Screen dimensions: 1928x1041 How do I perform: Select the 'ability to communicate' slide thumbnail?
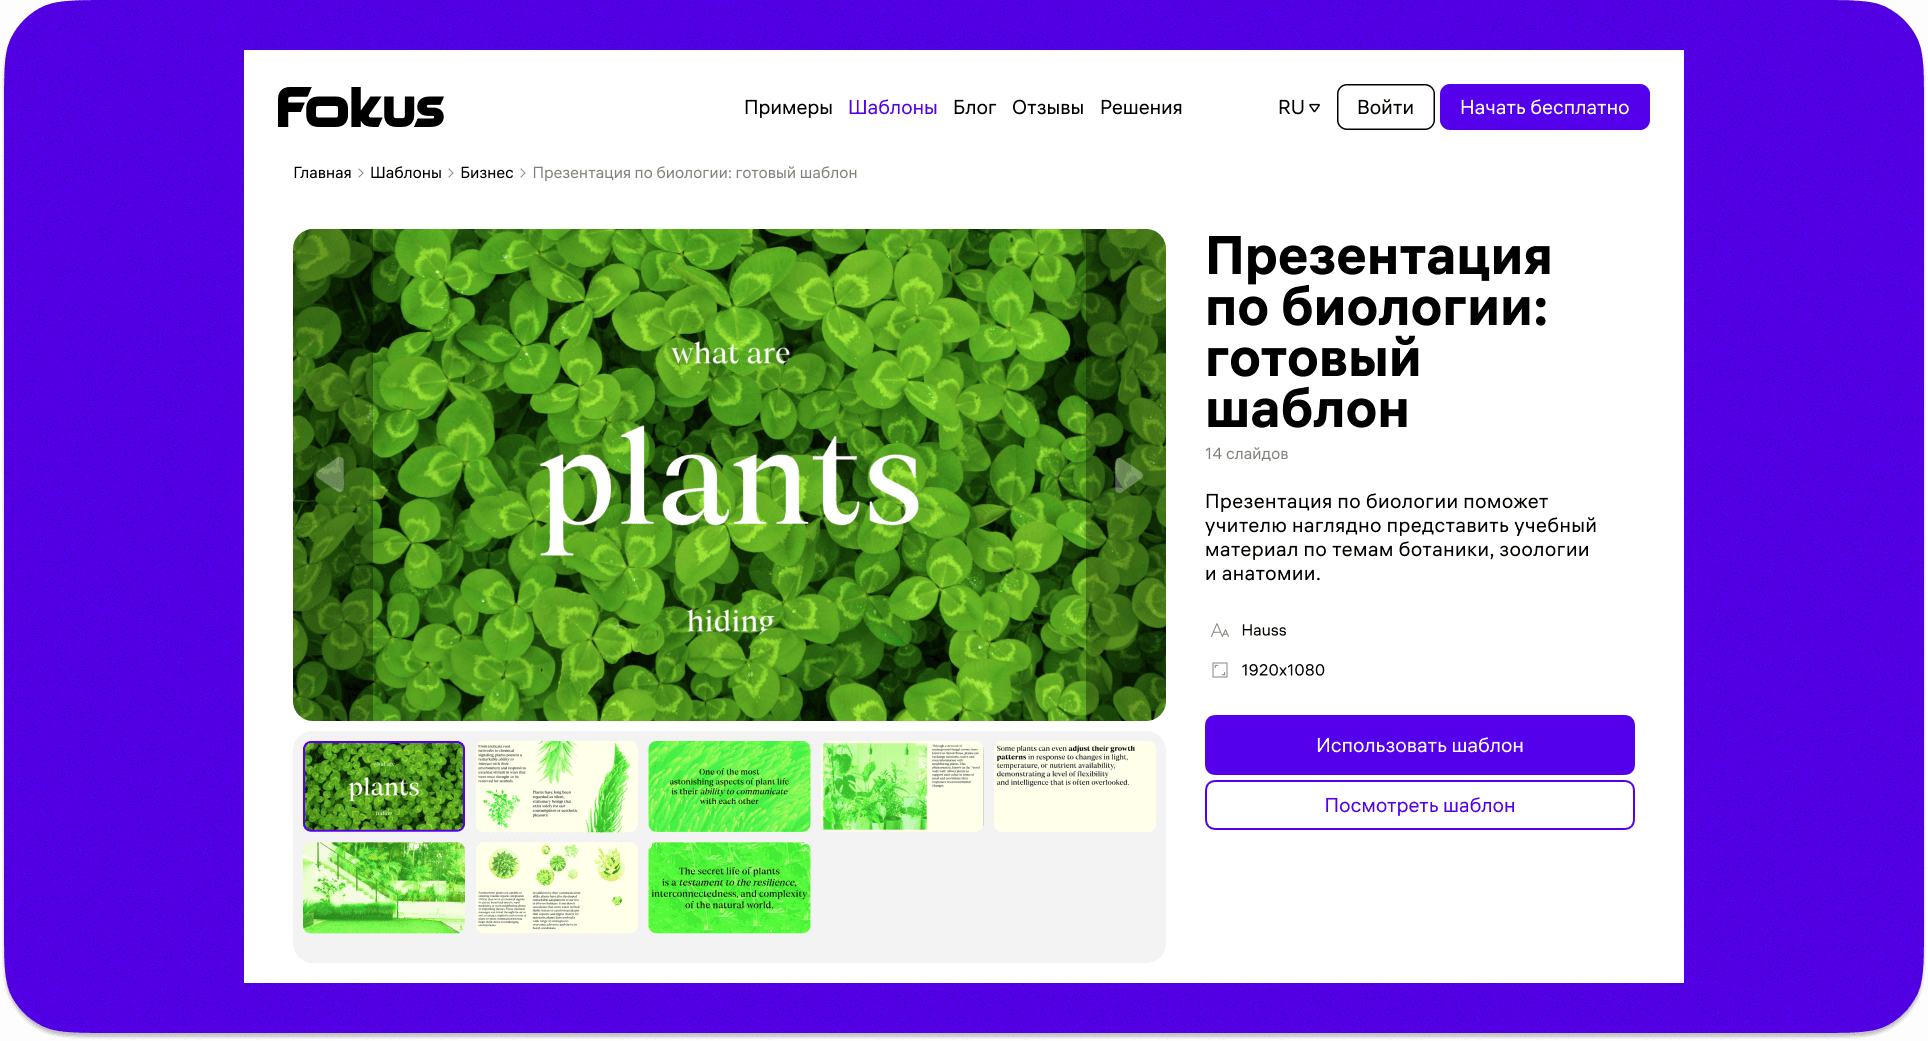tap(729, 786)
